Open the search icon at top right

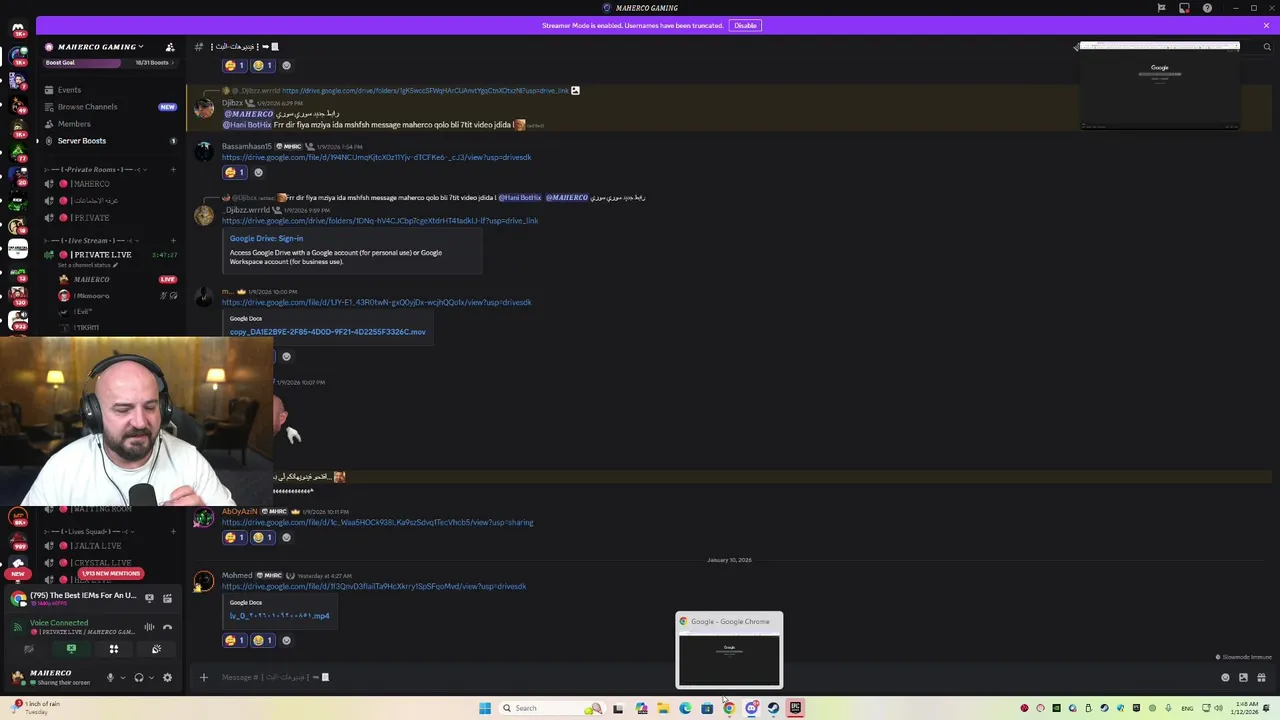1267,47
